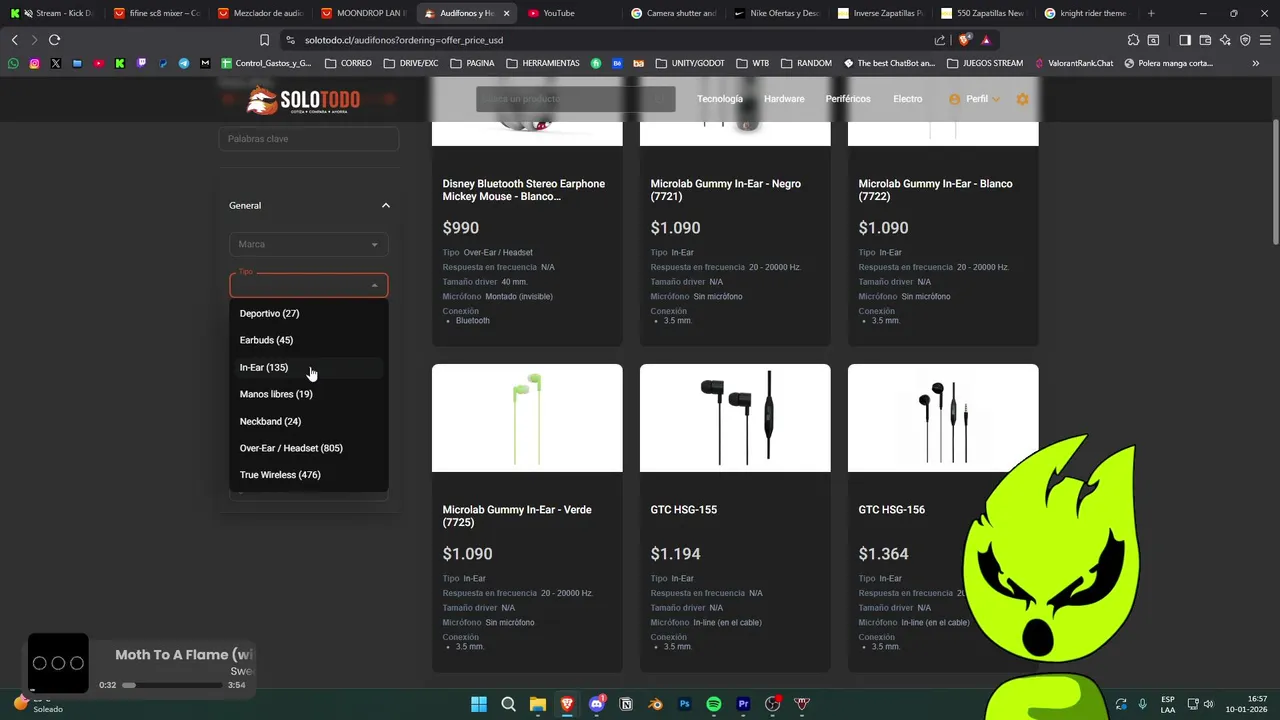1280x720 pixels.
Task: Open the Electro navigation menu
Action: point(907,99)
